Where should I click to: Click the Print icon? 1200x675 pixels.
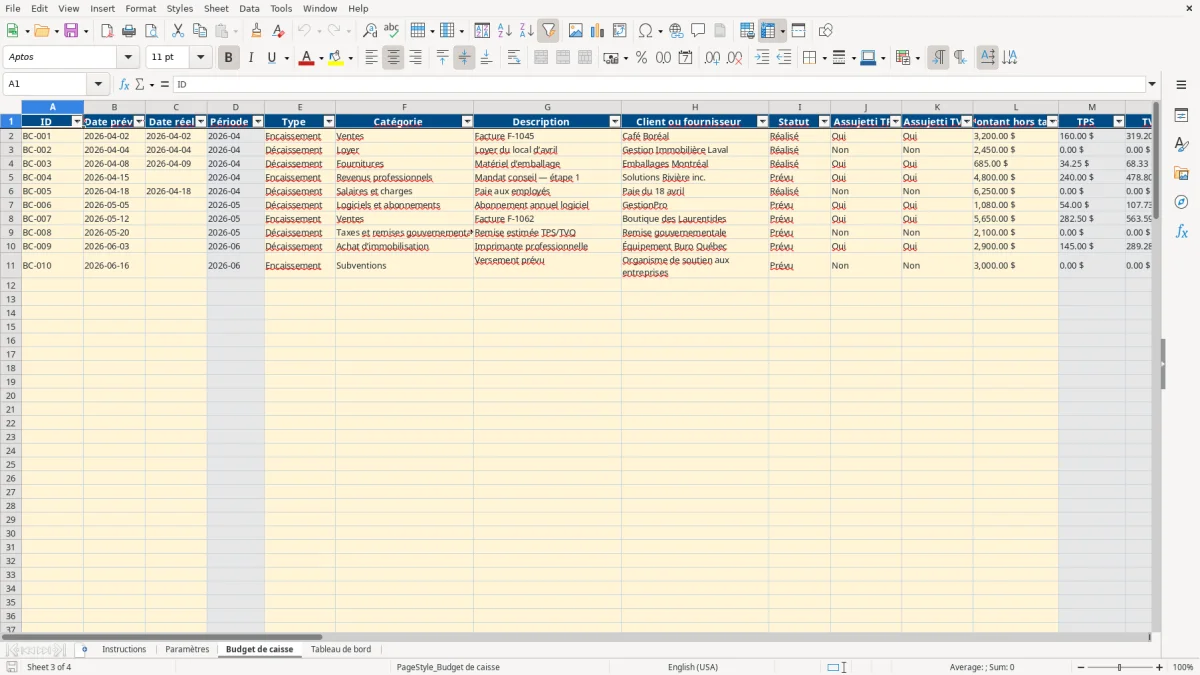[x=129, y=31]
